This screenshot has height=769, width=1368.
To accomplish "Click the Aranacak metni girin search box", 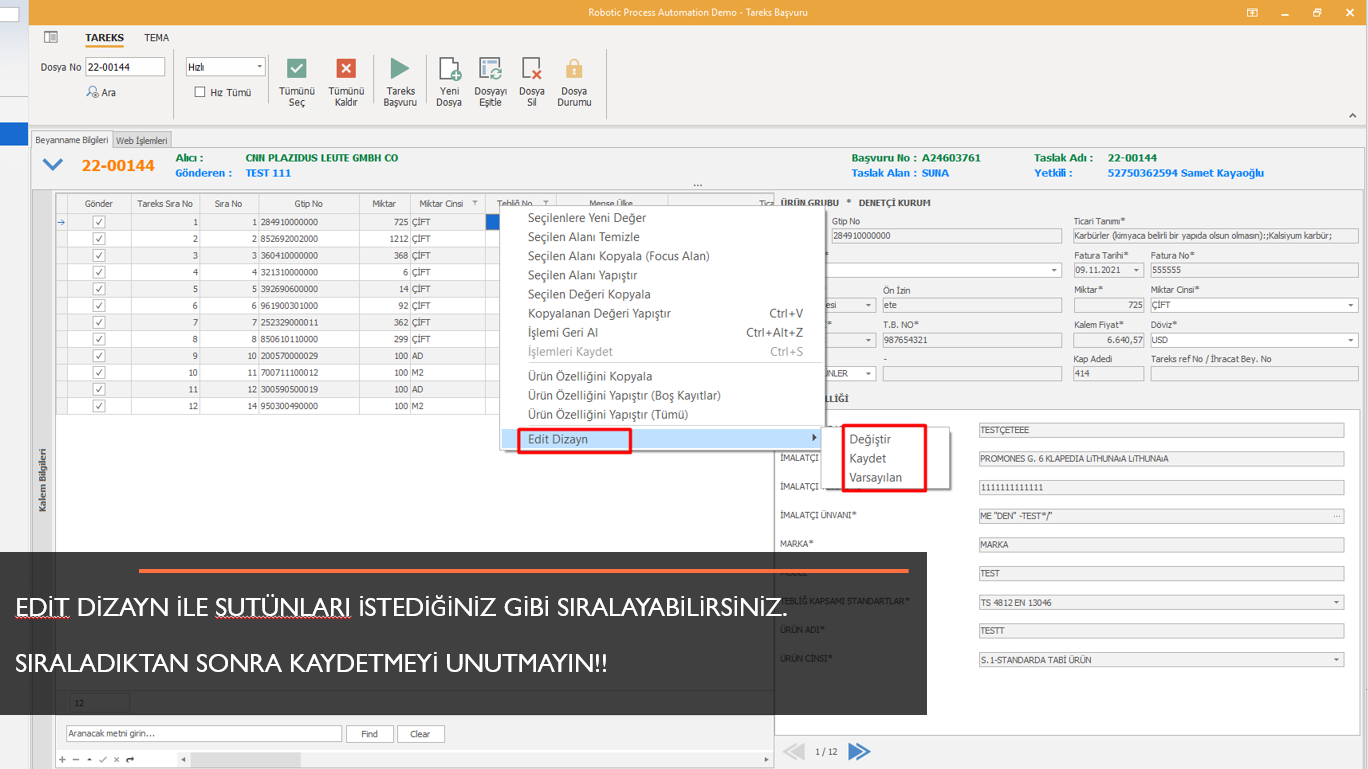I will click(204, 734).
